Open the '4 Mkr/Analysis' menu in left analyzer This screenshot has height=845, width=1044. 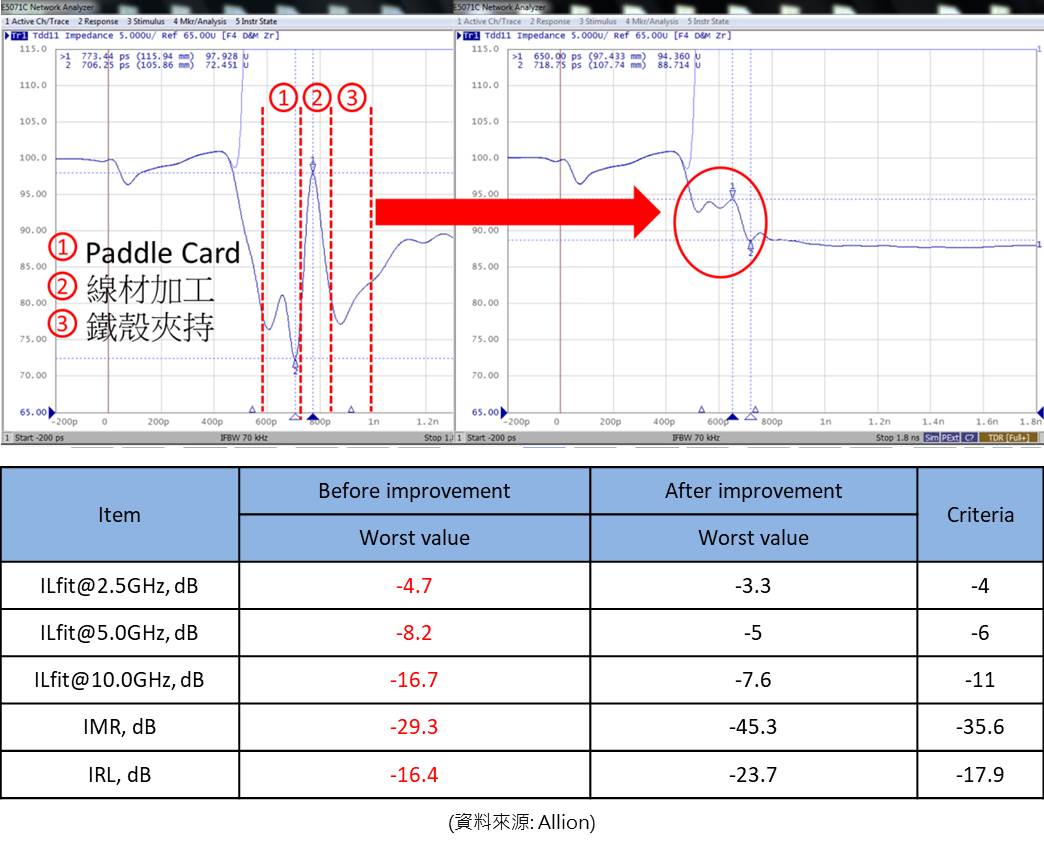pyautogui.click(x=200, y=21)
